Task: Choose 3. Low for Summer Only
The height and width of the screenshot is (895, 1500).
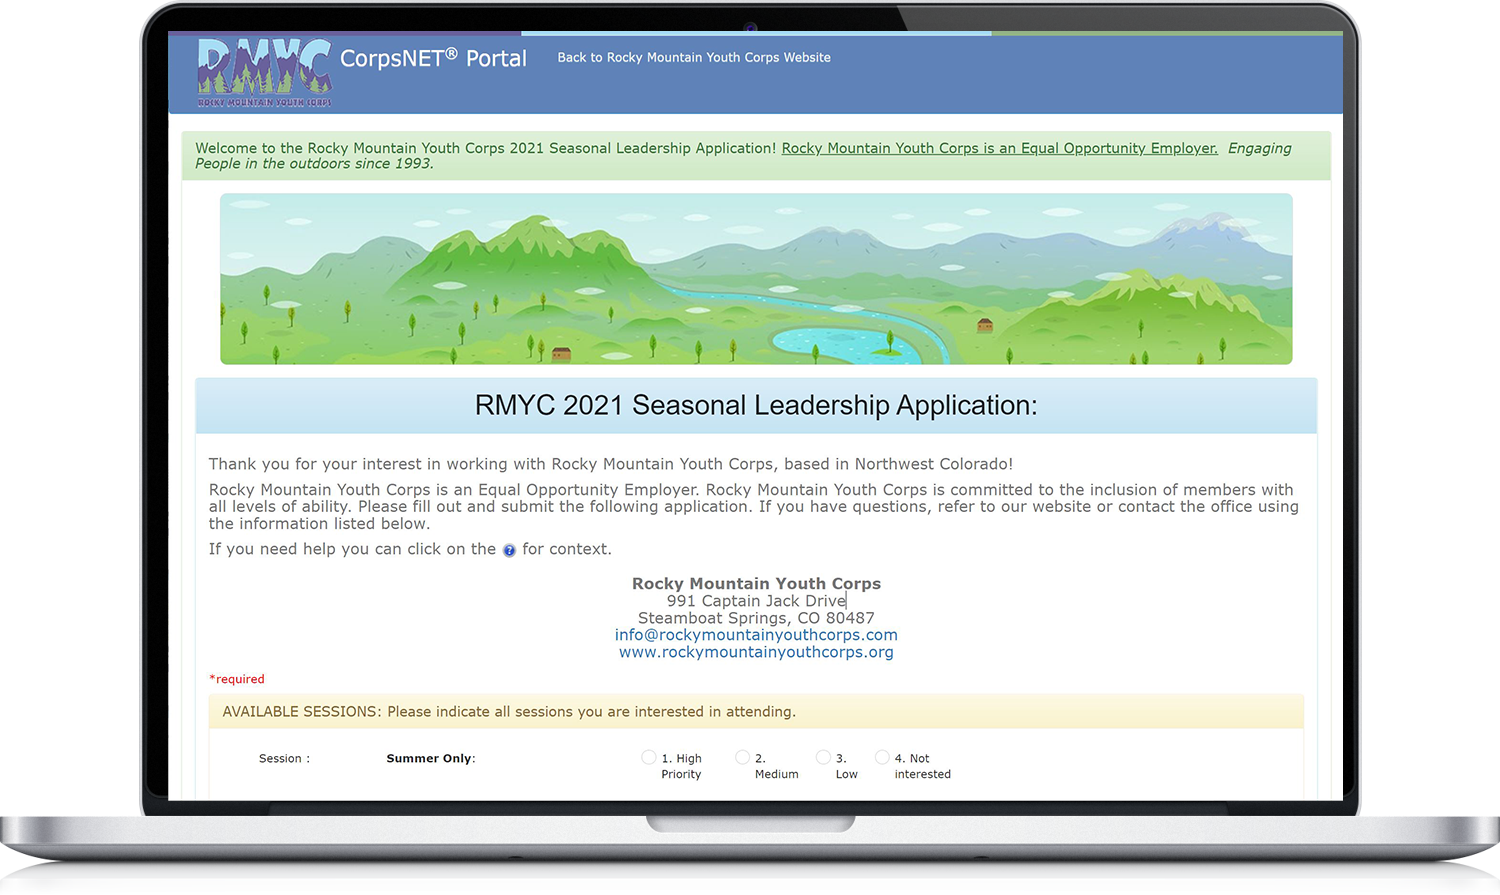Action: [x=823, y=758]
